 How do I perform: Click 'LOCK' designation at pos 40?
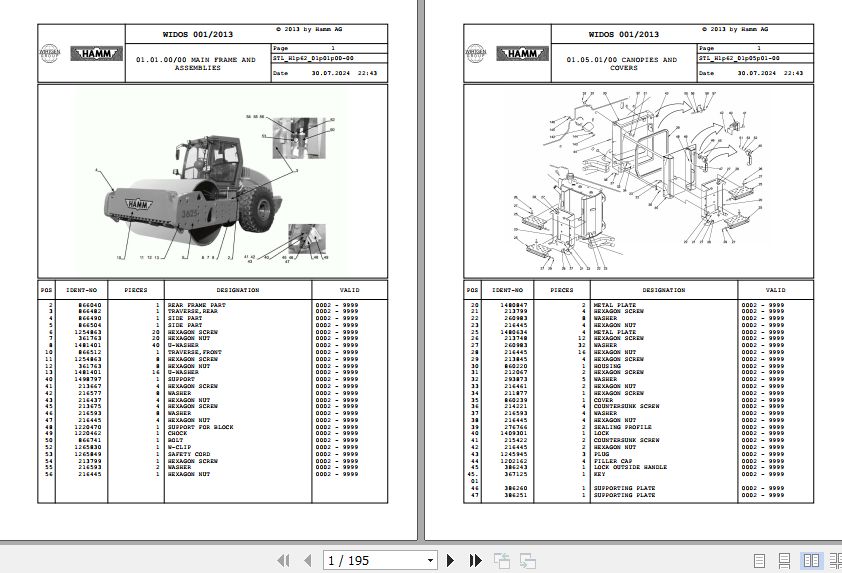pos(601,433)
